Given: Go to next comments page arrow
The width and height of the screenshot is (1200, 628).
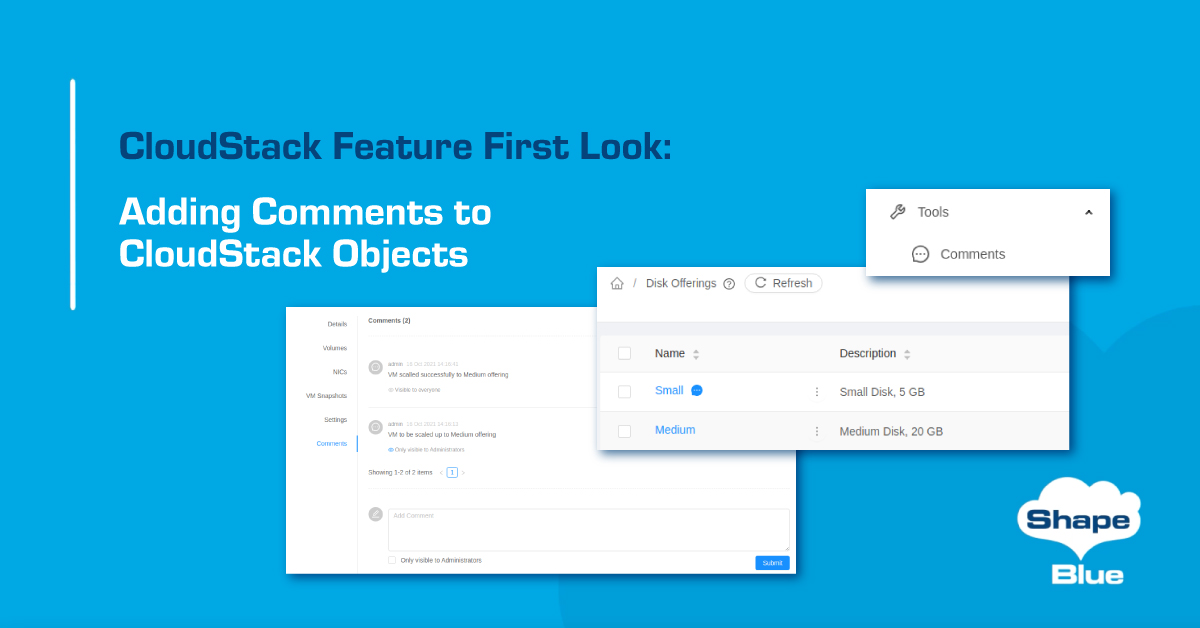Looking at the screenshot, I should (463, 472).
